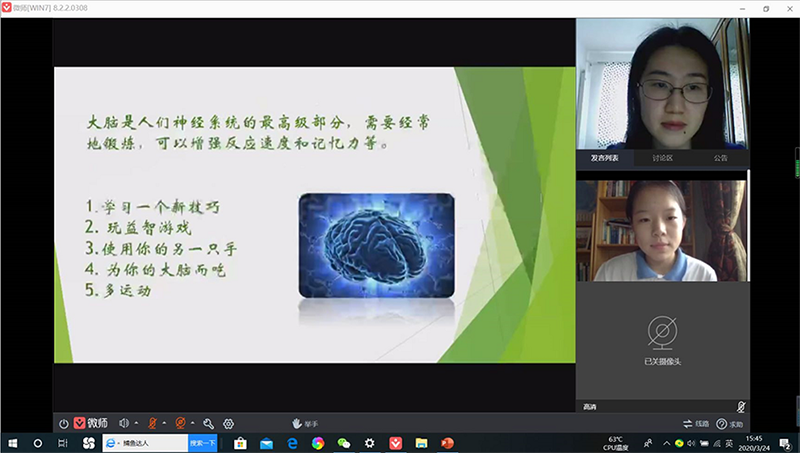The width and height of the screenshot is (800, 453).
Task: Click the 求助 help icon
Action: (729, 423)
